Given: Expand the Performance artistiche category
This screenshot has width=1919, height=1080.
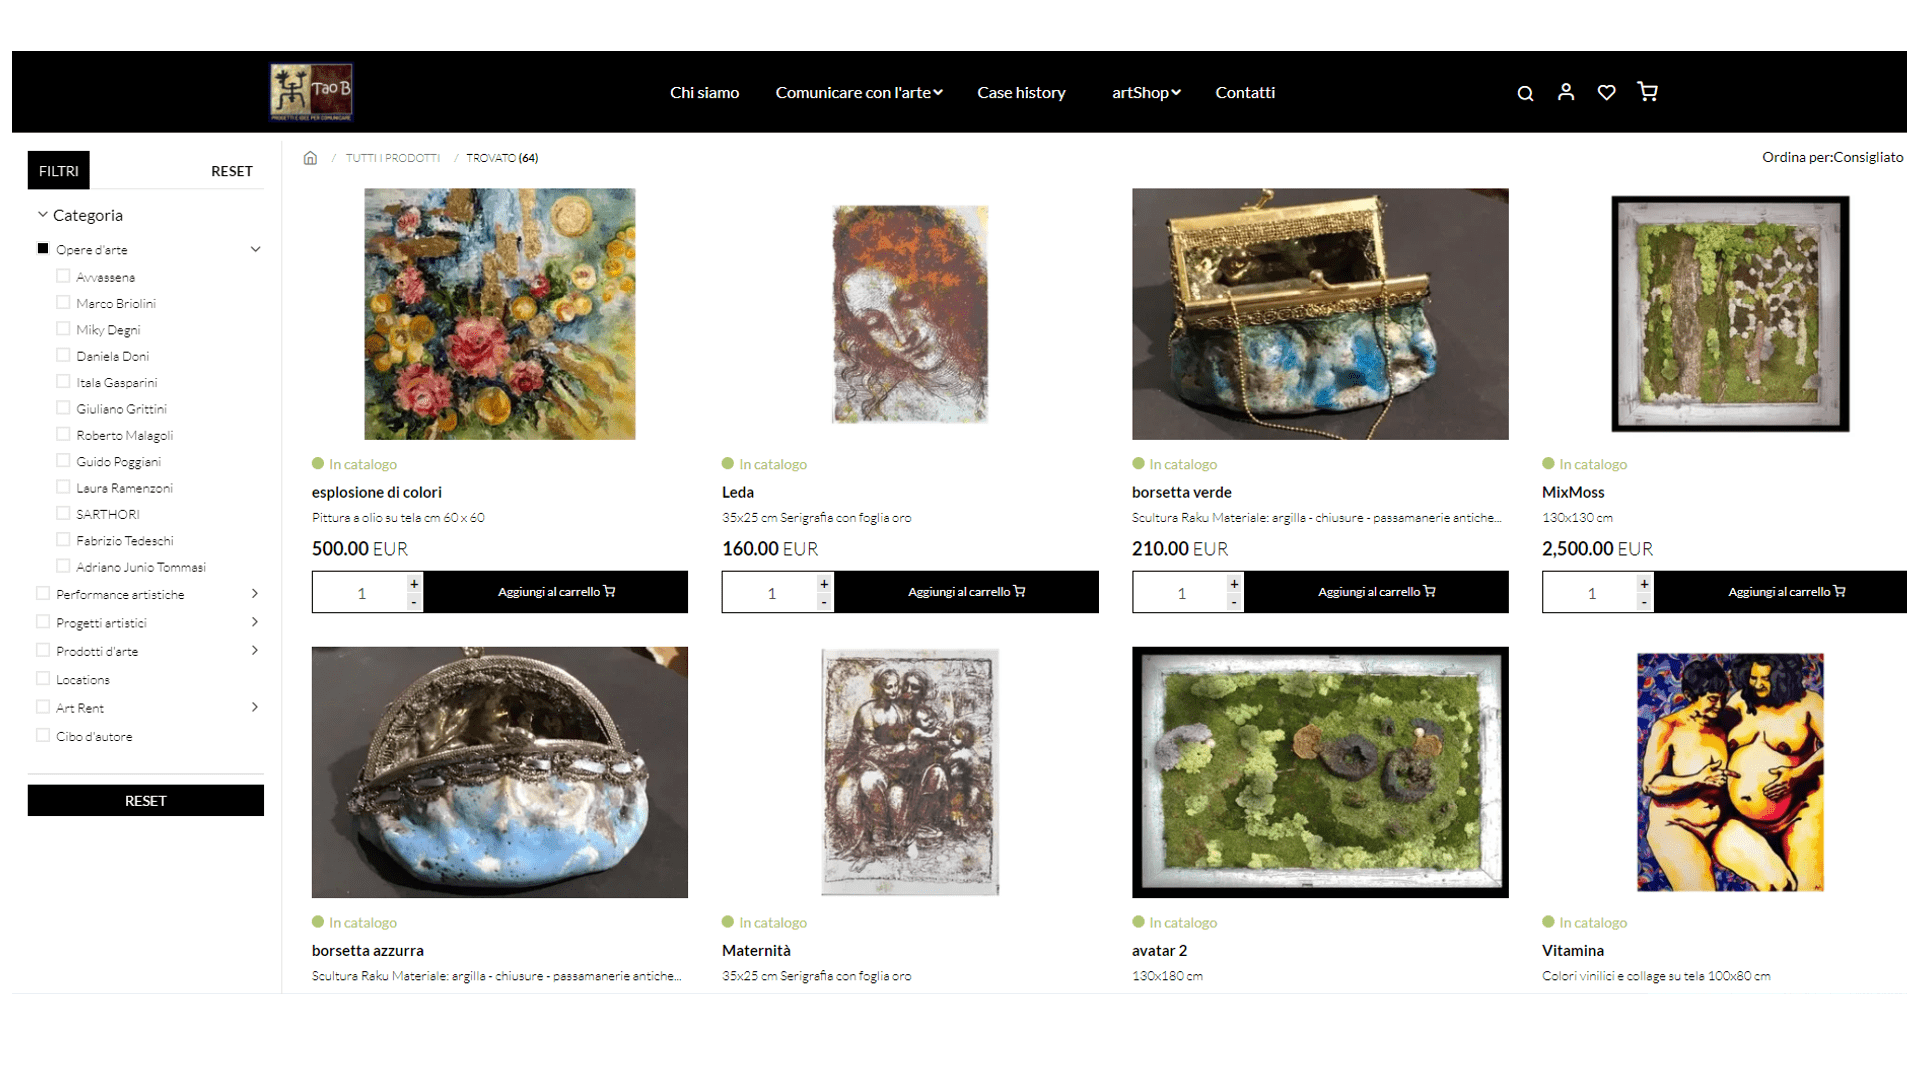Looking at the screenshot, I should [255, 594].
